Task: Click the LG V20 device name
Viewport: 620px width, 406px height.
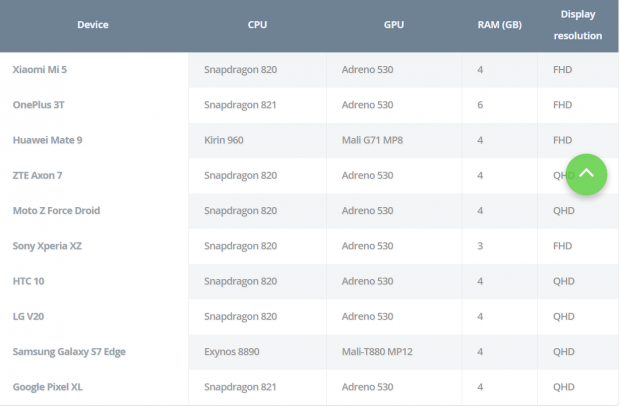Action: pos(30,316)
